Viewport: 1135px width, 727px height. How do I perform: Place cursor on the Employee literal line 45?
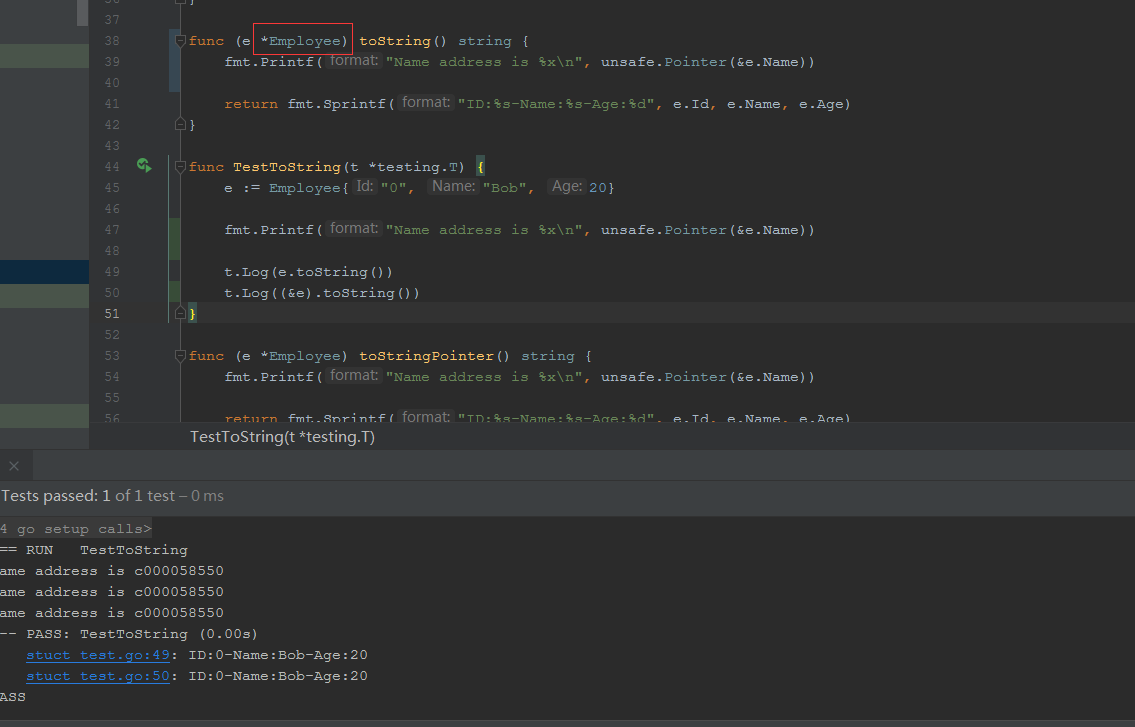[x=305, y=187]
